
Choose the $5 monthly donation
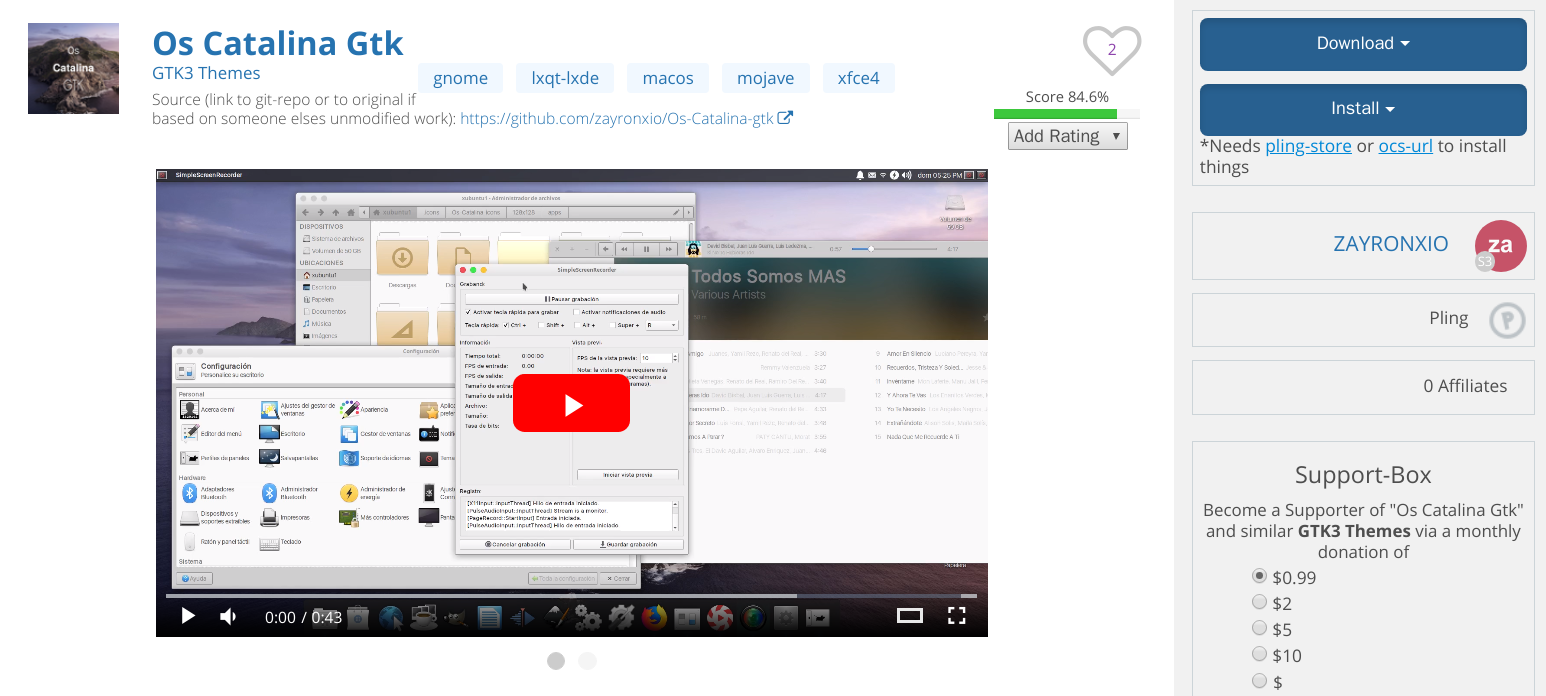click(x=1259, y=628)
